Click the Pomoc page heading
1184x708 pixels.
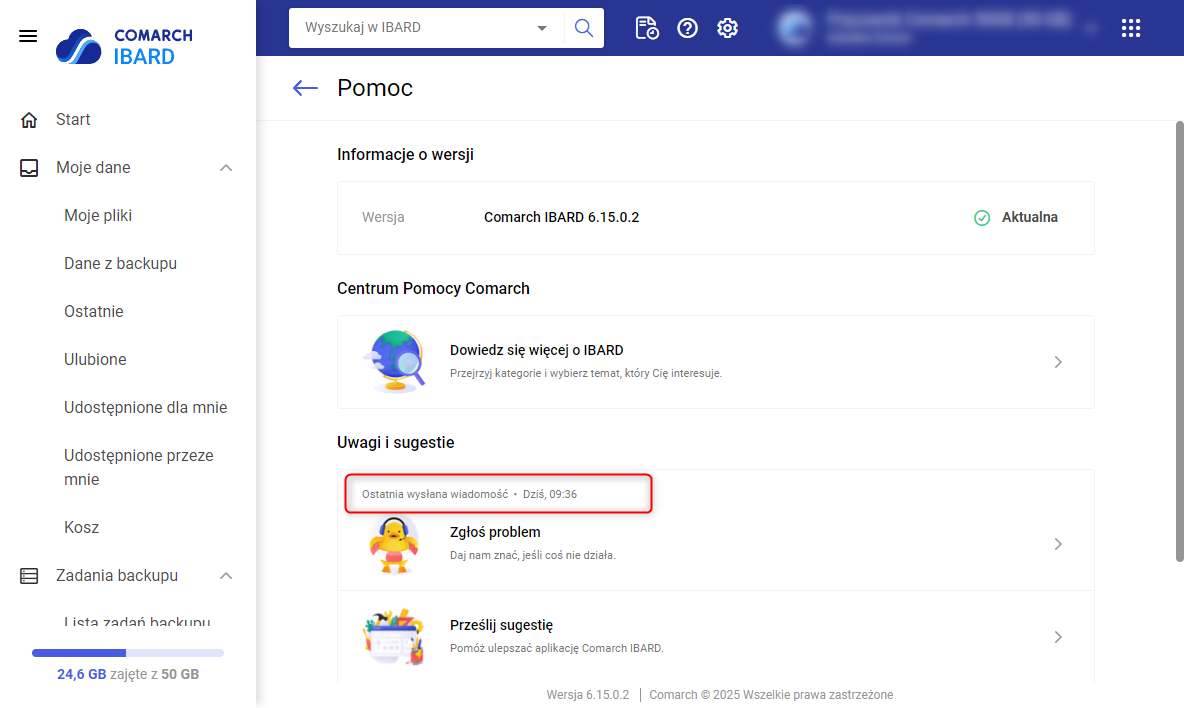click(375, 88)
